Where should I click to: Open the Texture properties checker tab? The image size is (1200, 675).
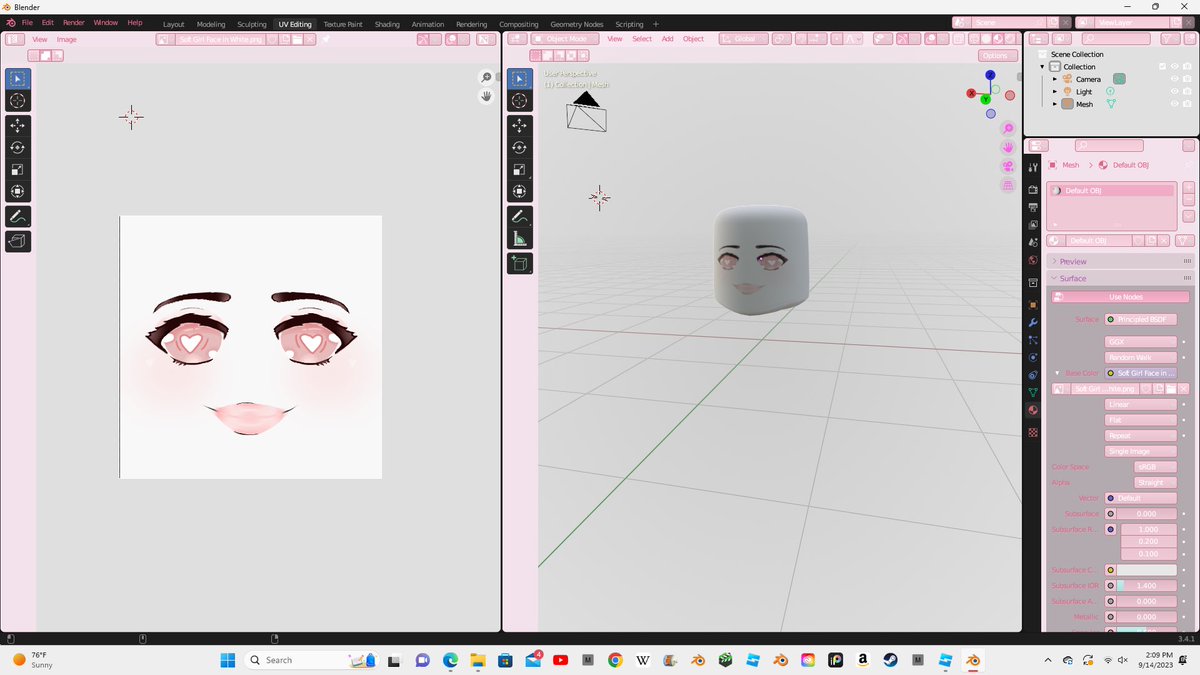pyautogui.click(x=1033, y=433)
